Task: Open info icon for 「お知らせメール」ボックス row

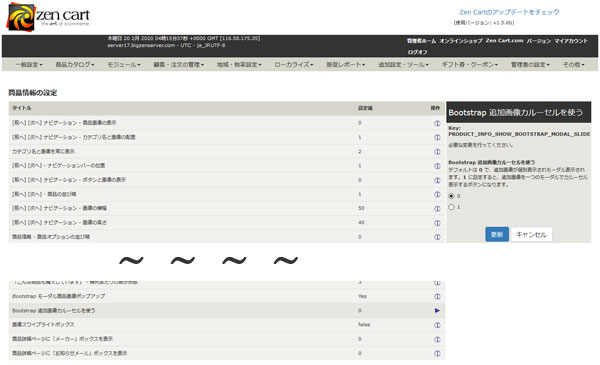Action: pyautogui.click(x=437, y=354)
